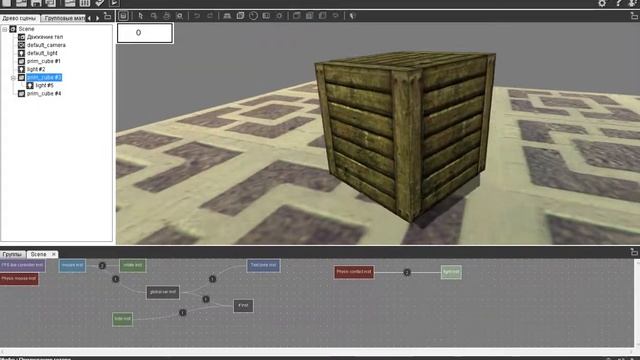The width and height of the screenshot is (640, 360).
Task: Click the green time root node
Action: (122, 319)
